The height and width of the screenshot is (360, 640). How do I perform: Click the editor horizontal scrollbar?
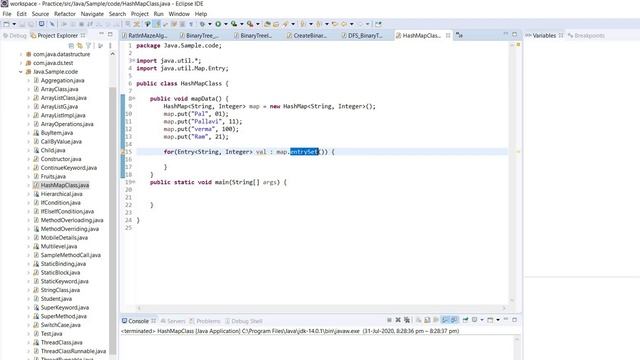click(322, 308)
